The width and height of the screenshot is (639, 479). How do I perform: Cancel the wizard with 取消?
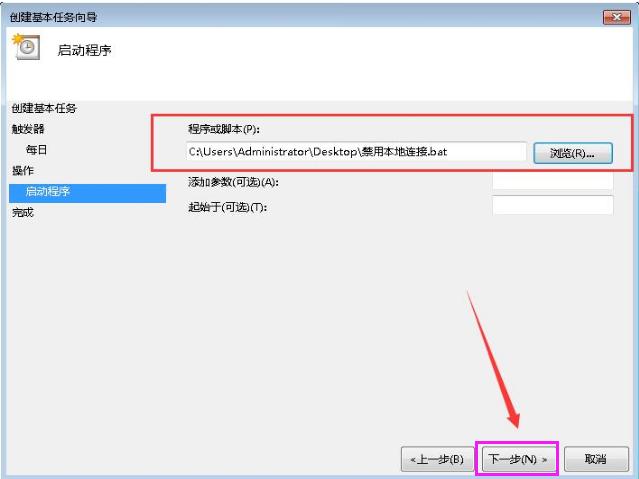click(x=596, y=459)
